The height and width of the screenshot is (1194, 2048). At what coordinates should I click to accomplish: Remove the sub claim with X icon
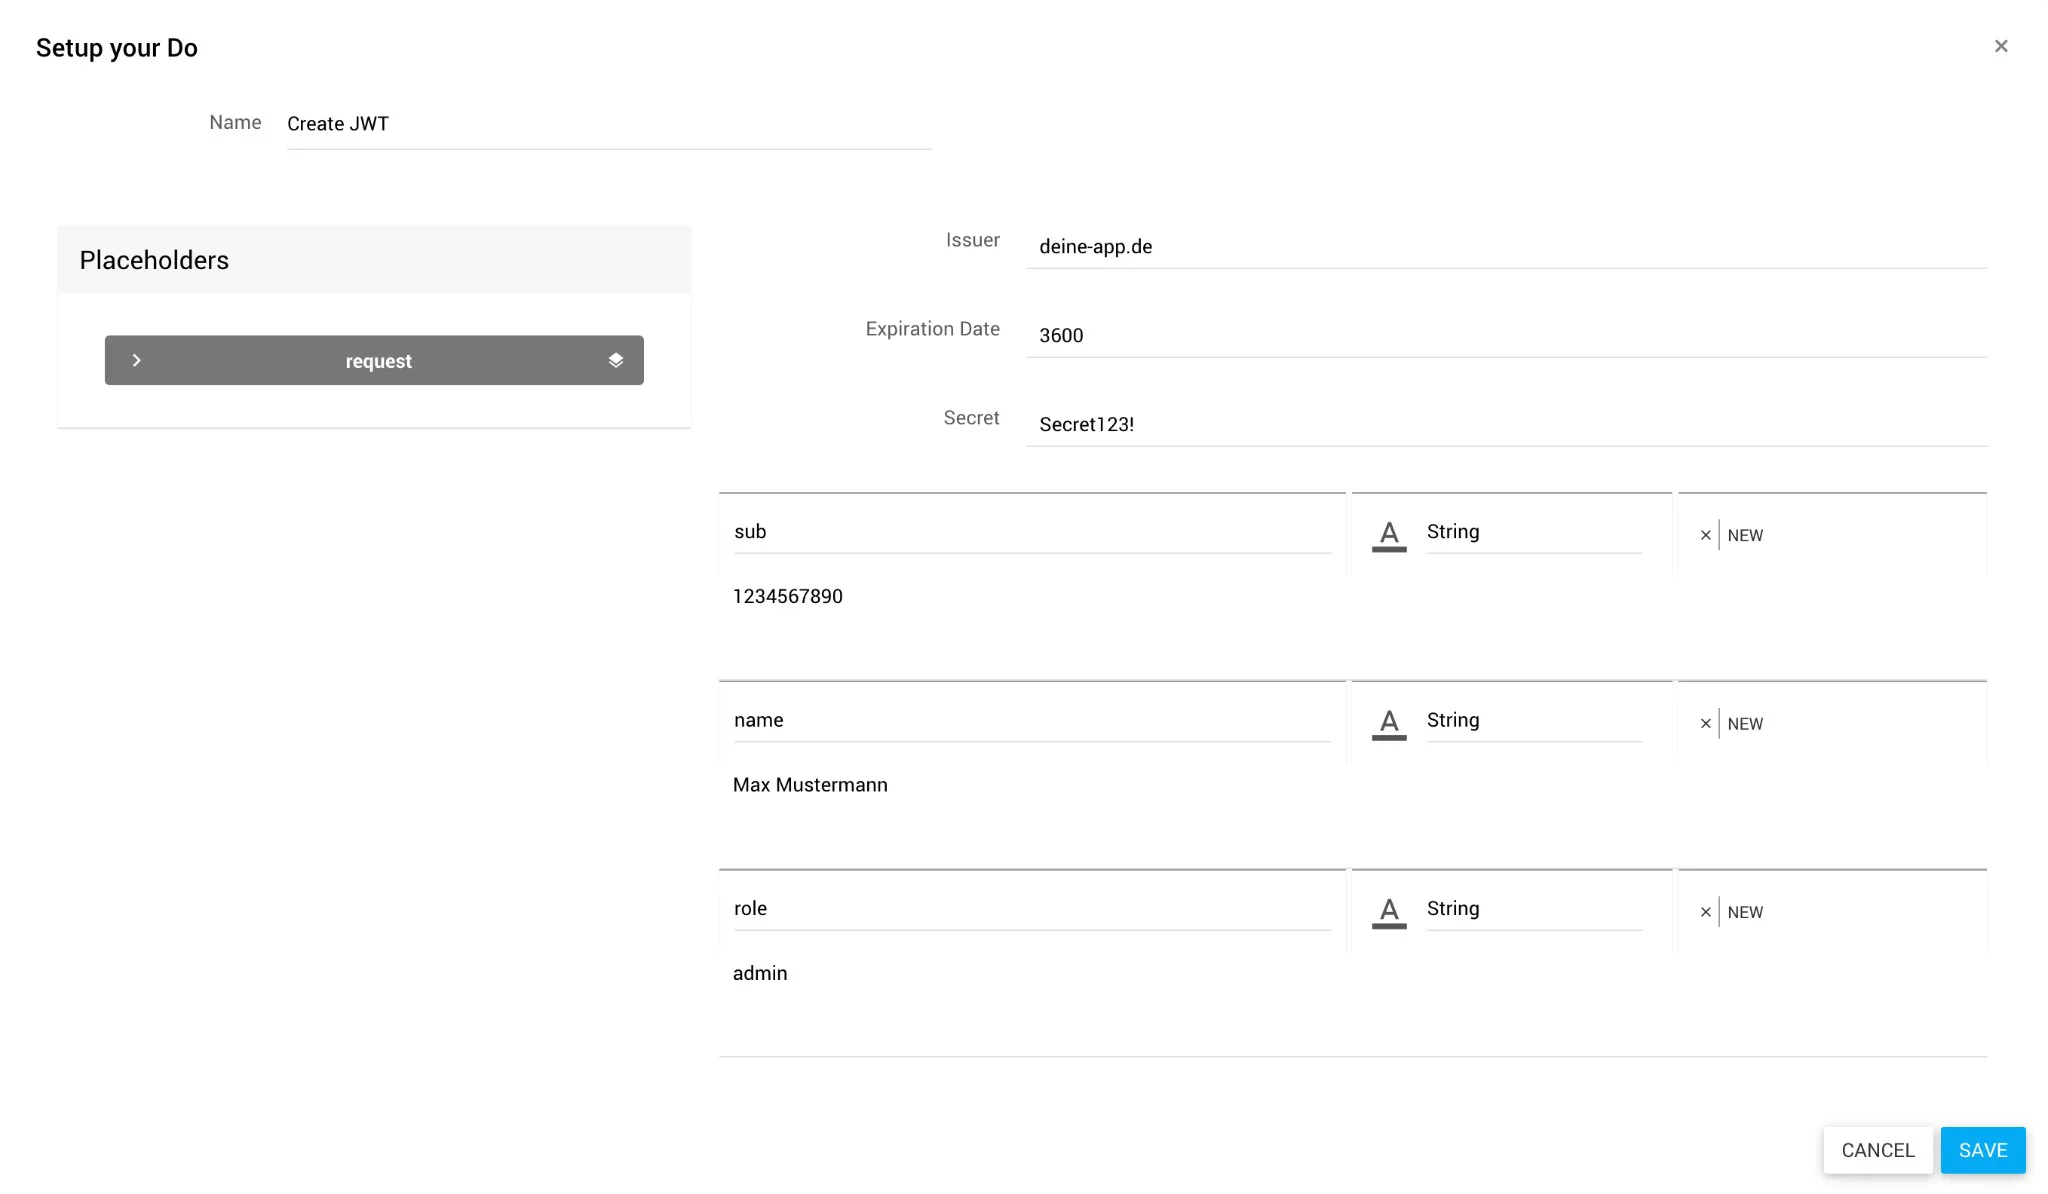[x=1705, y=535]
